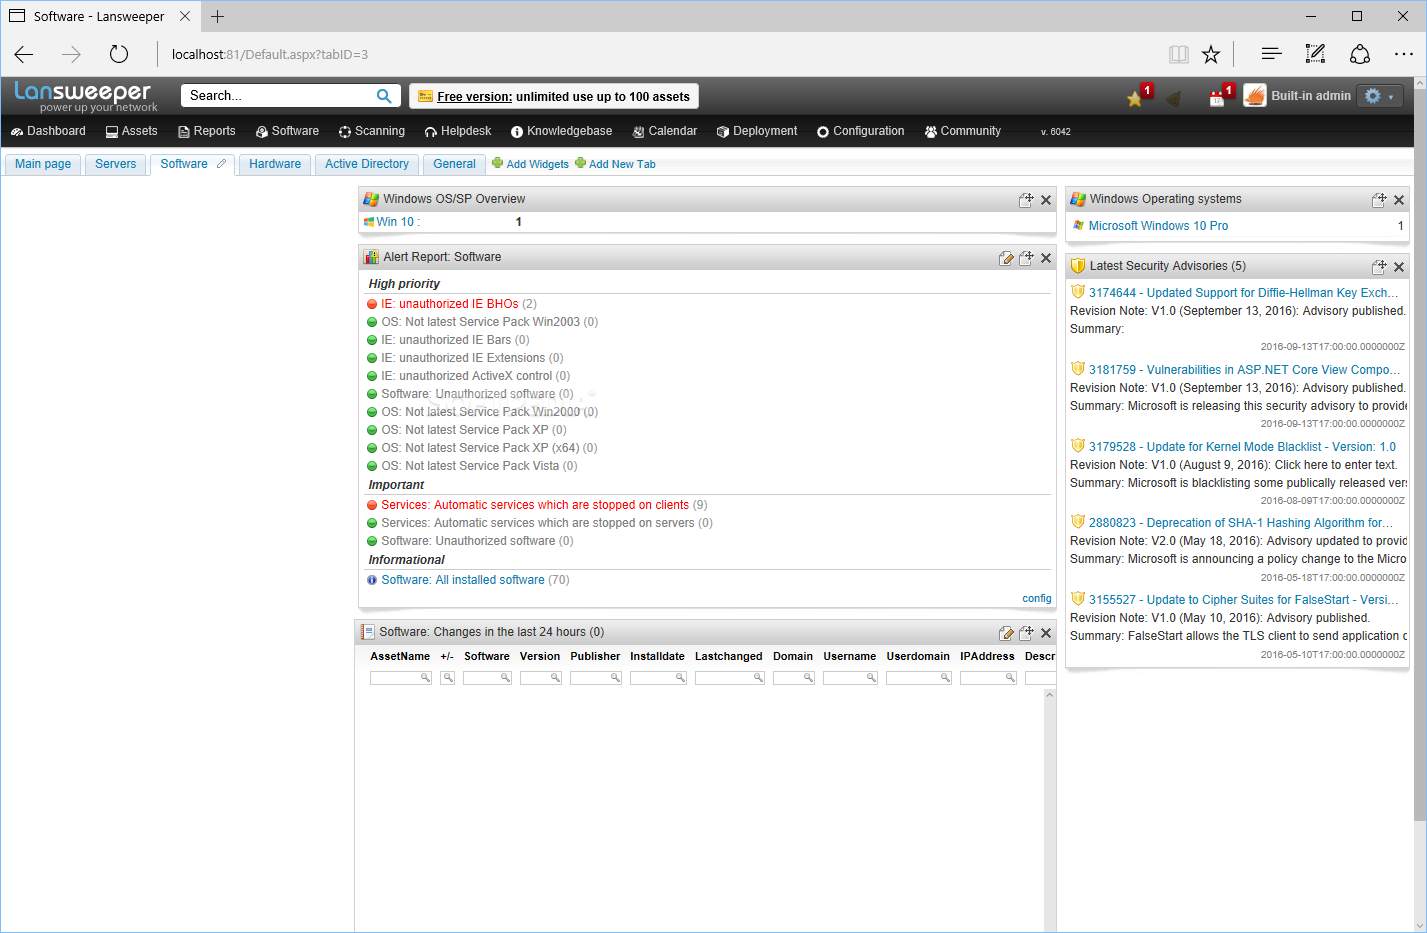
Task: Click the browser refresh button
Action: 119,54
